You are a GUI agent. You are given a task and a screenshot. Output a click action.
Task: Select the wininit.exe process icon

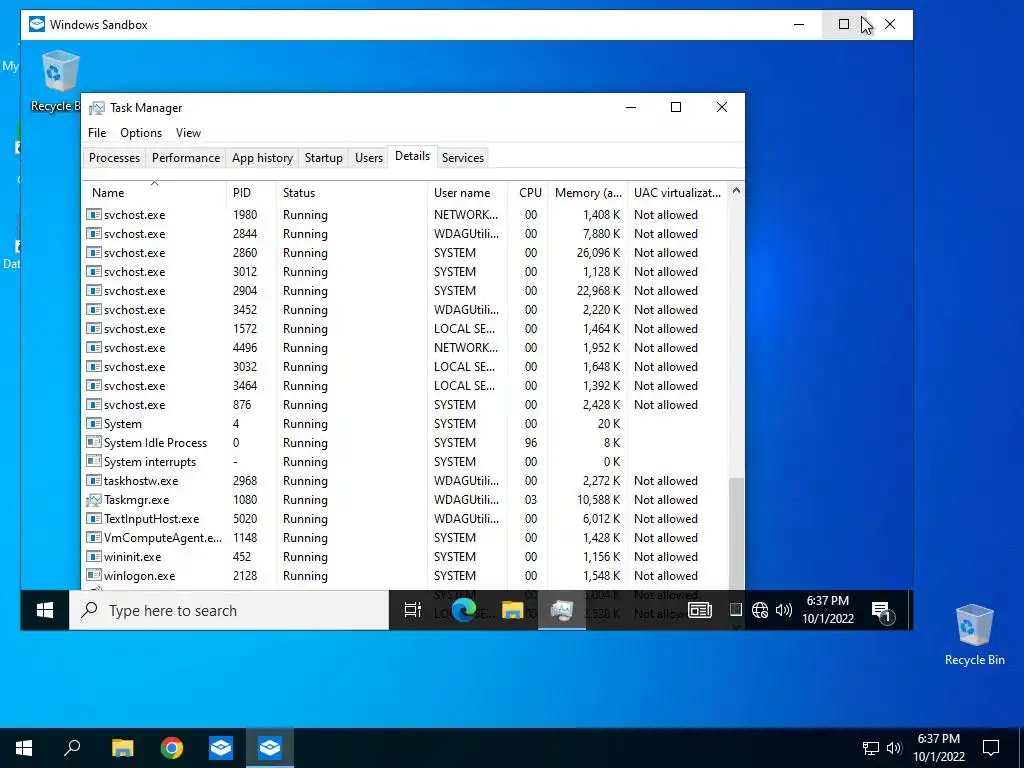click(94, 556)
